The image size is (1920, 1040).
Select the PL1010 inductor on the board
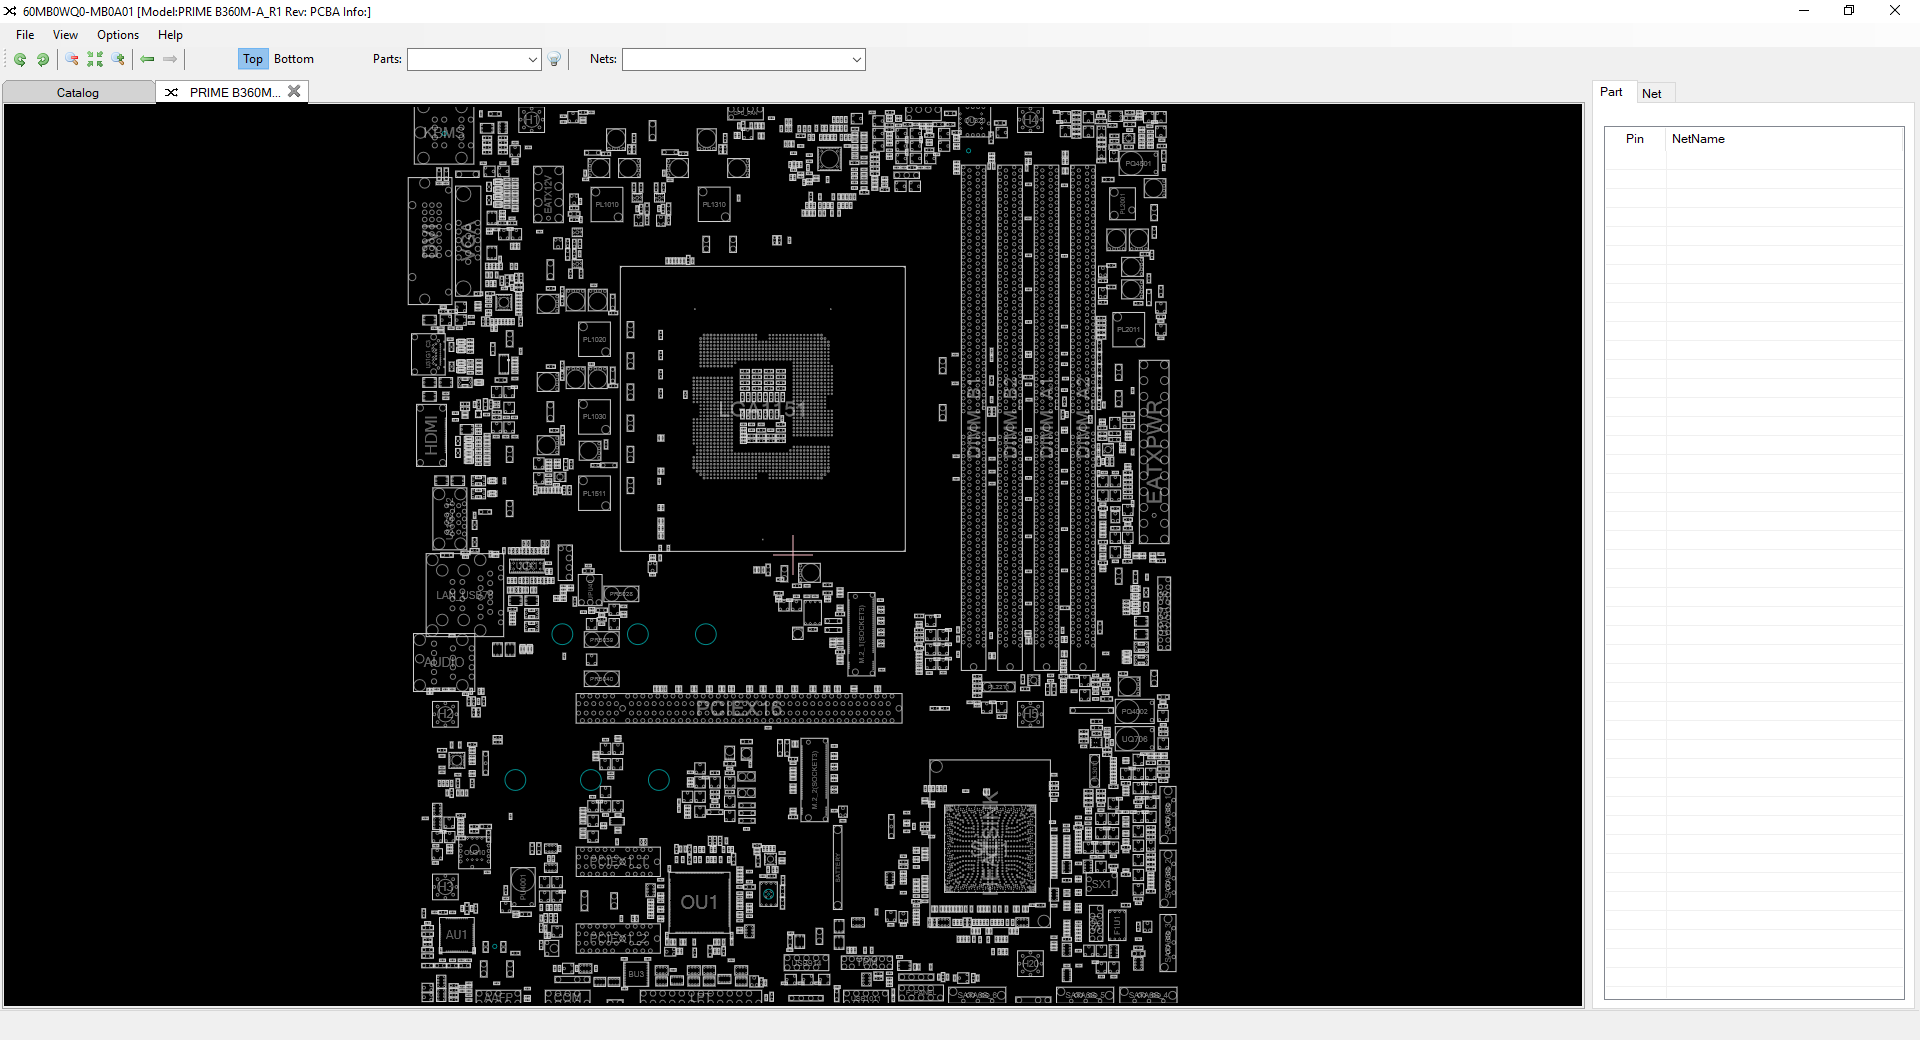[607, 204]
